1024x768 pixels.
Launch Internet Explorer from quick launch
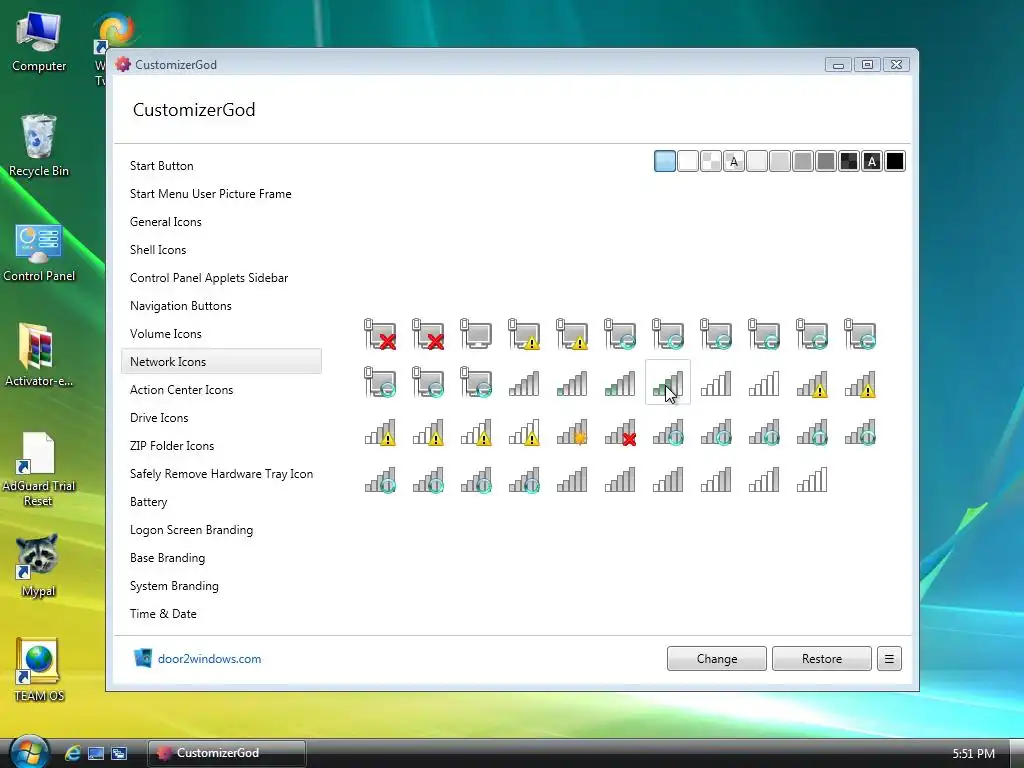[72, 753]
